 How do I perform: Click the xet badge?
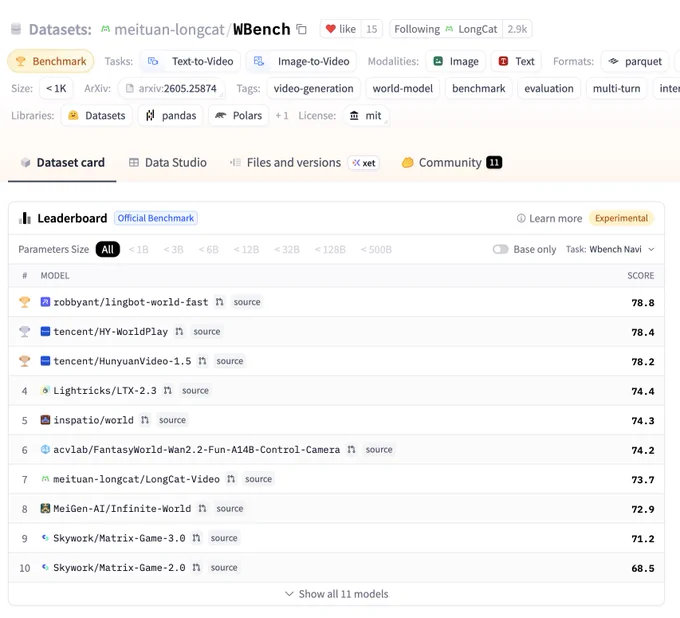[x=364, y=163]
